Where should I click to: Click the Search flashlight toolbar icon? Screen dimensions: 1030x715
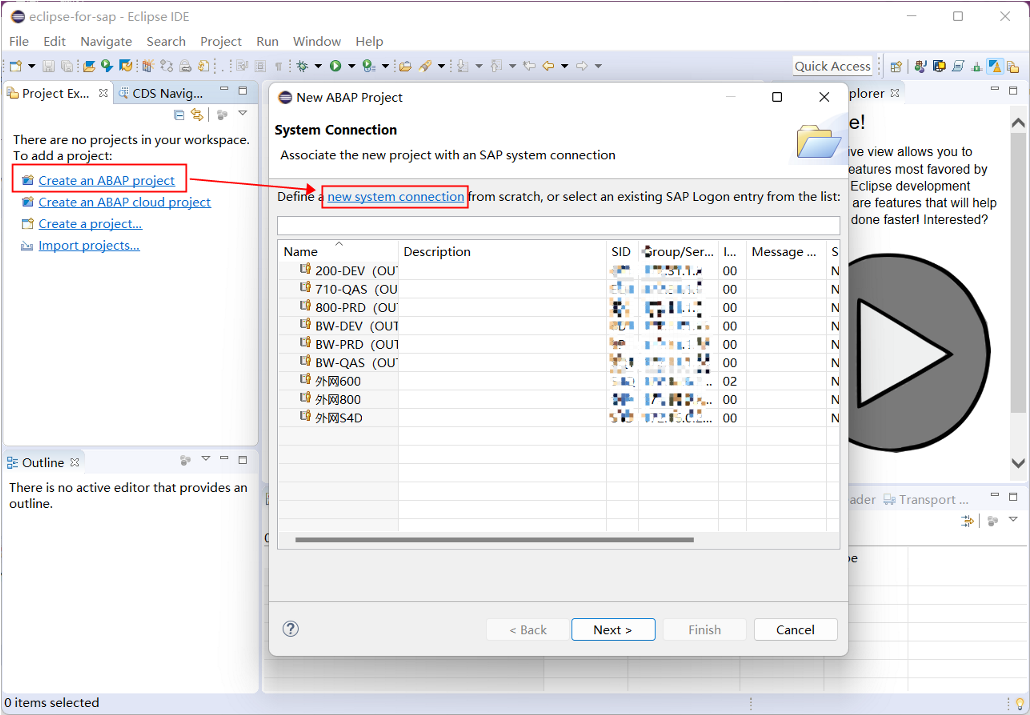click(424, 66)
